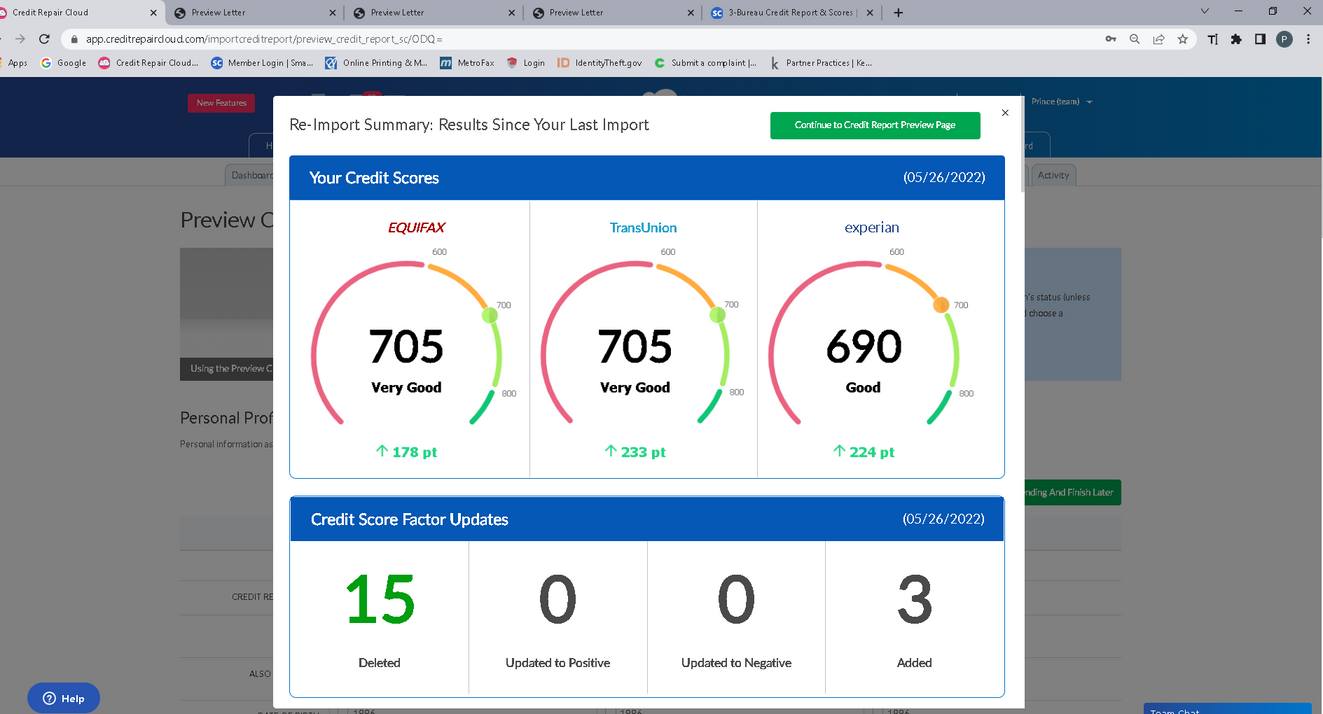View site info via the lock icon
The width and height of the screenshot is (1323, 714).
(x=73, y=39)
